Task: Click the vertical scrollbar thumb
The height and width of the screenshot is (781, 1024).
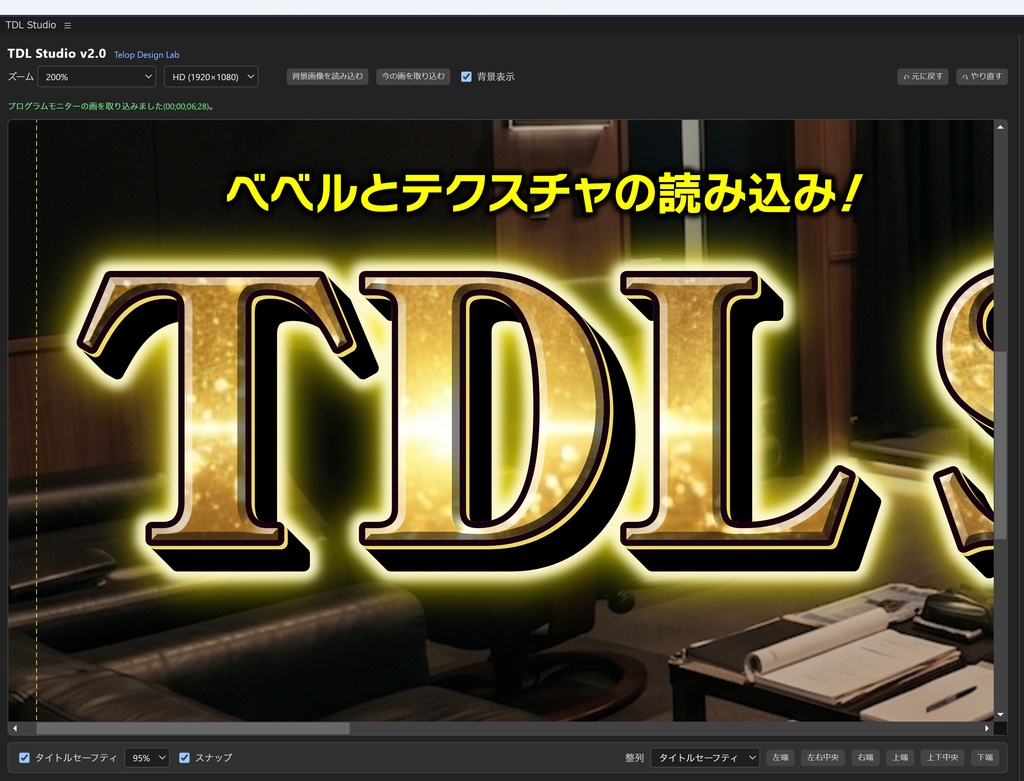Action: [x=1000, y=445]
